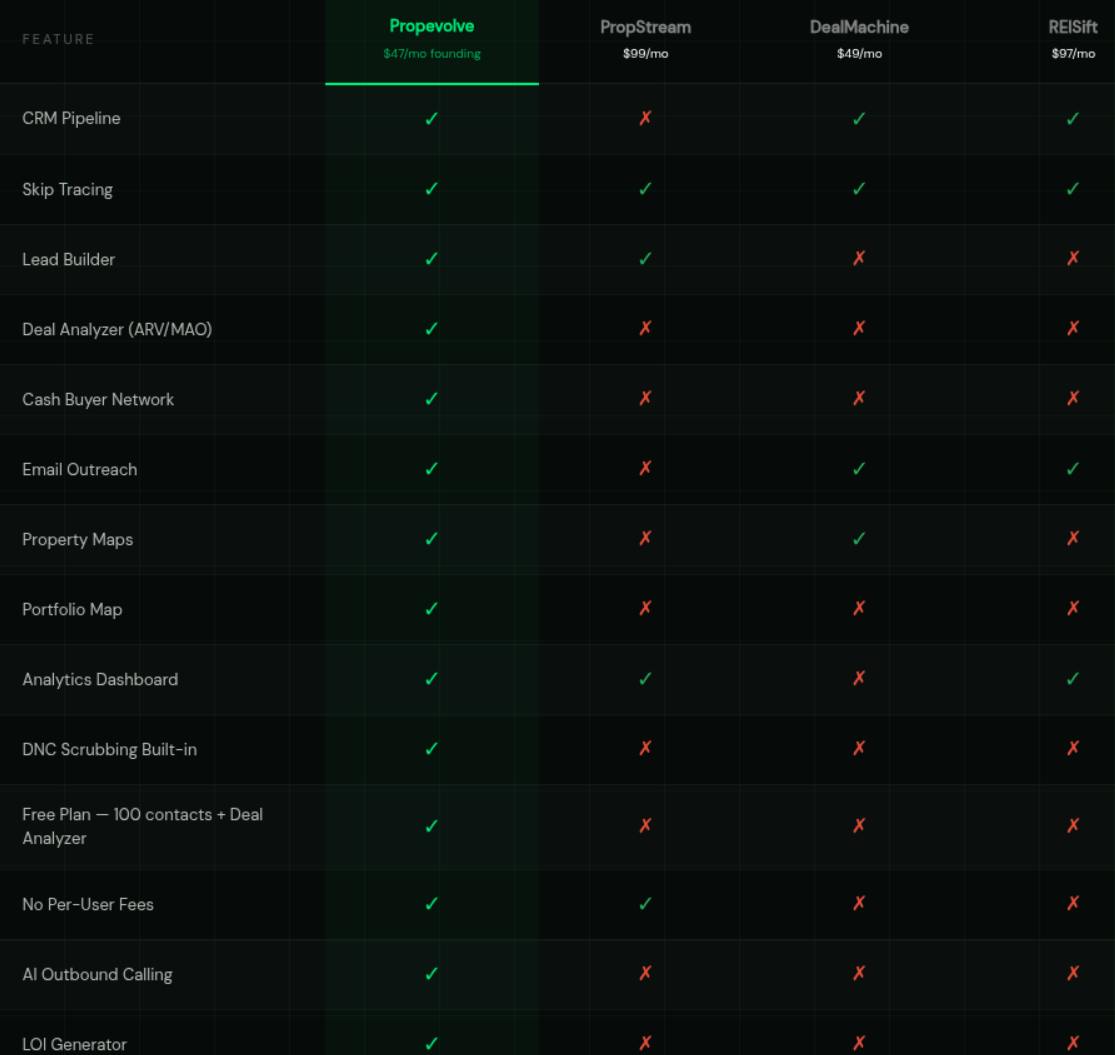1115x1055 pixels.
Task: Click DealMachine checkmark for CRM Pipeline
Action: coord(859,119)
